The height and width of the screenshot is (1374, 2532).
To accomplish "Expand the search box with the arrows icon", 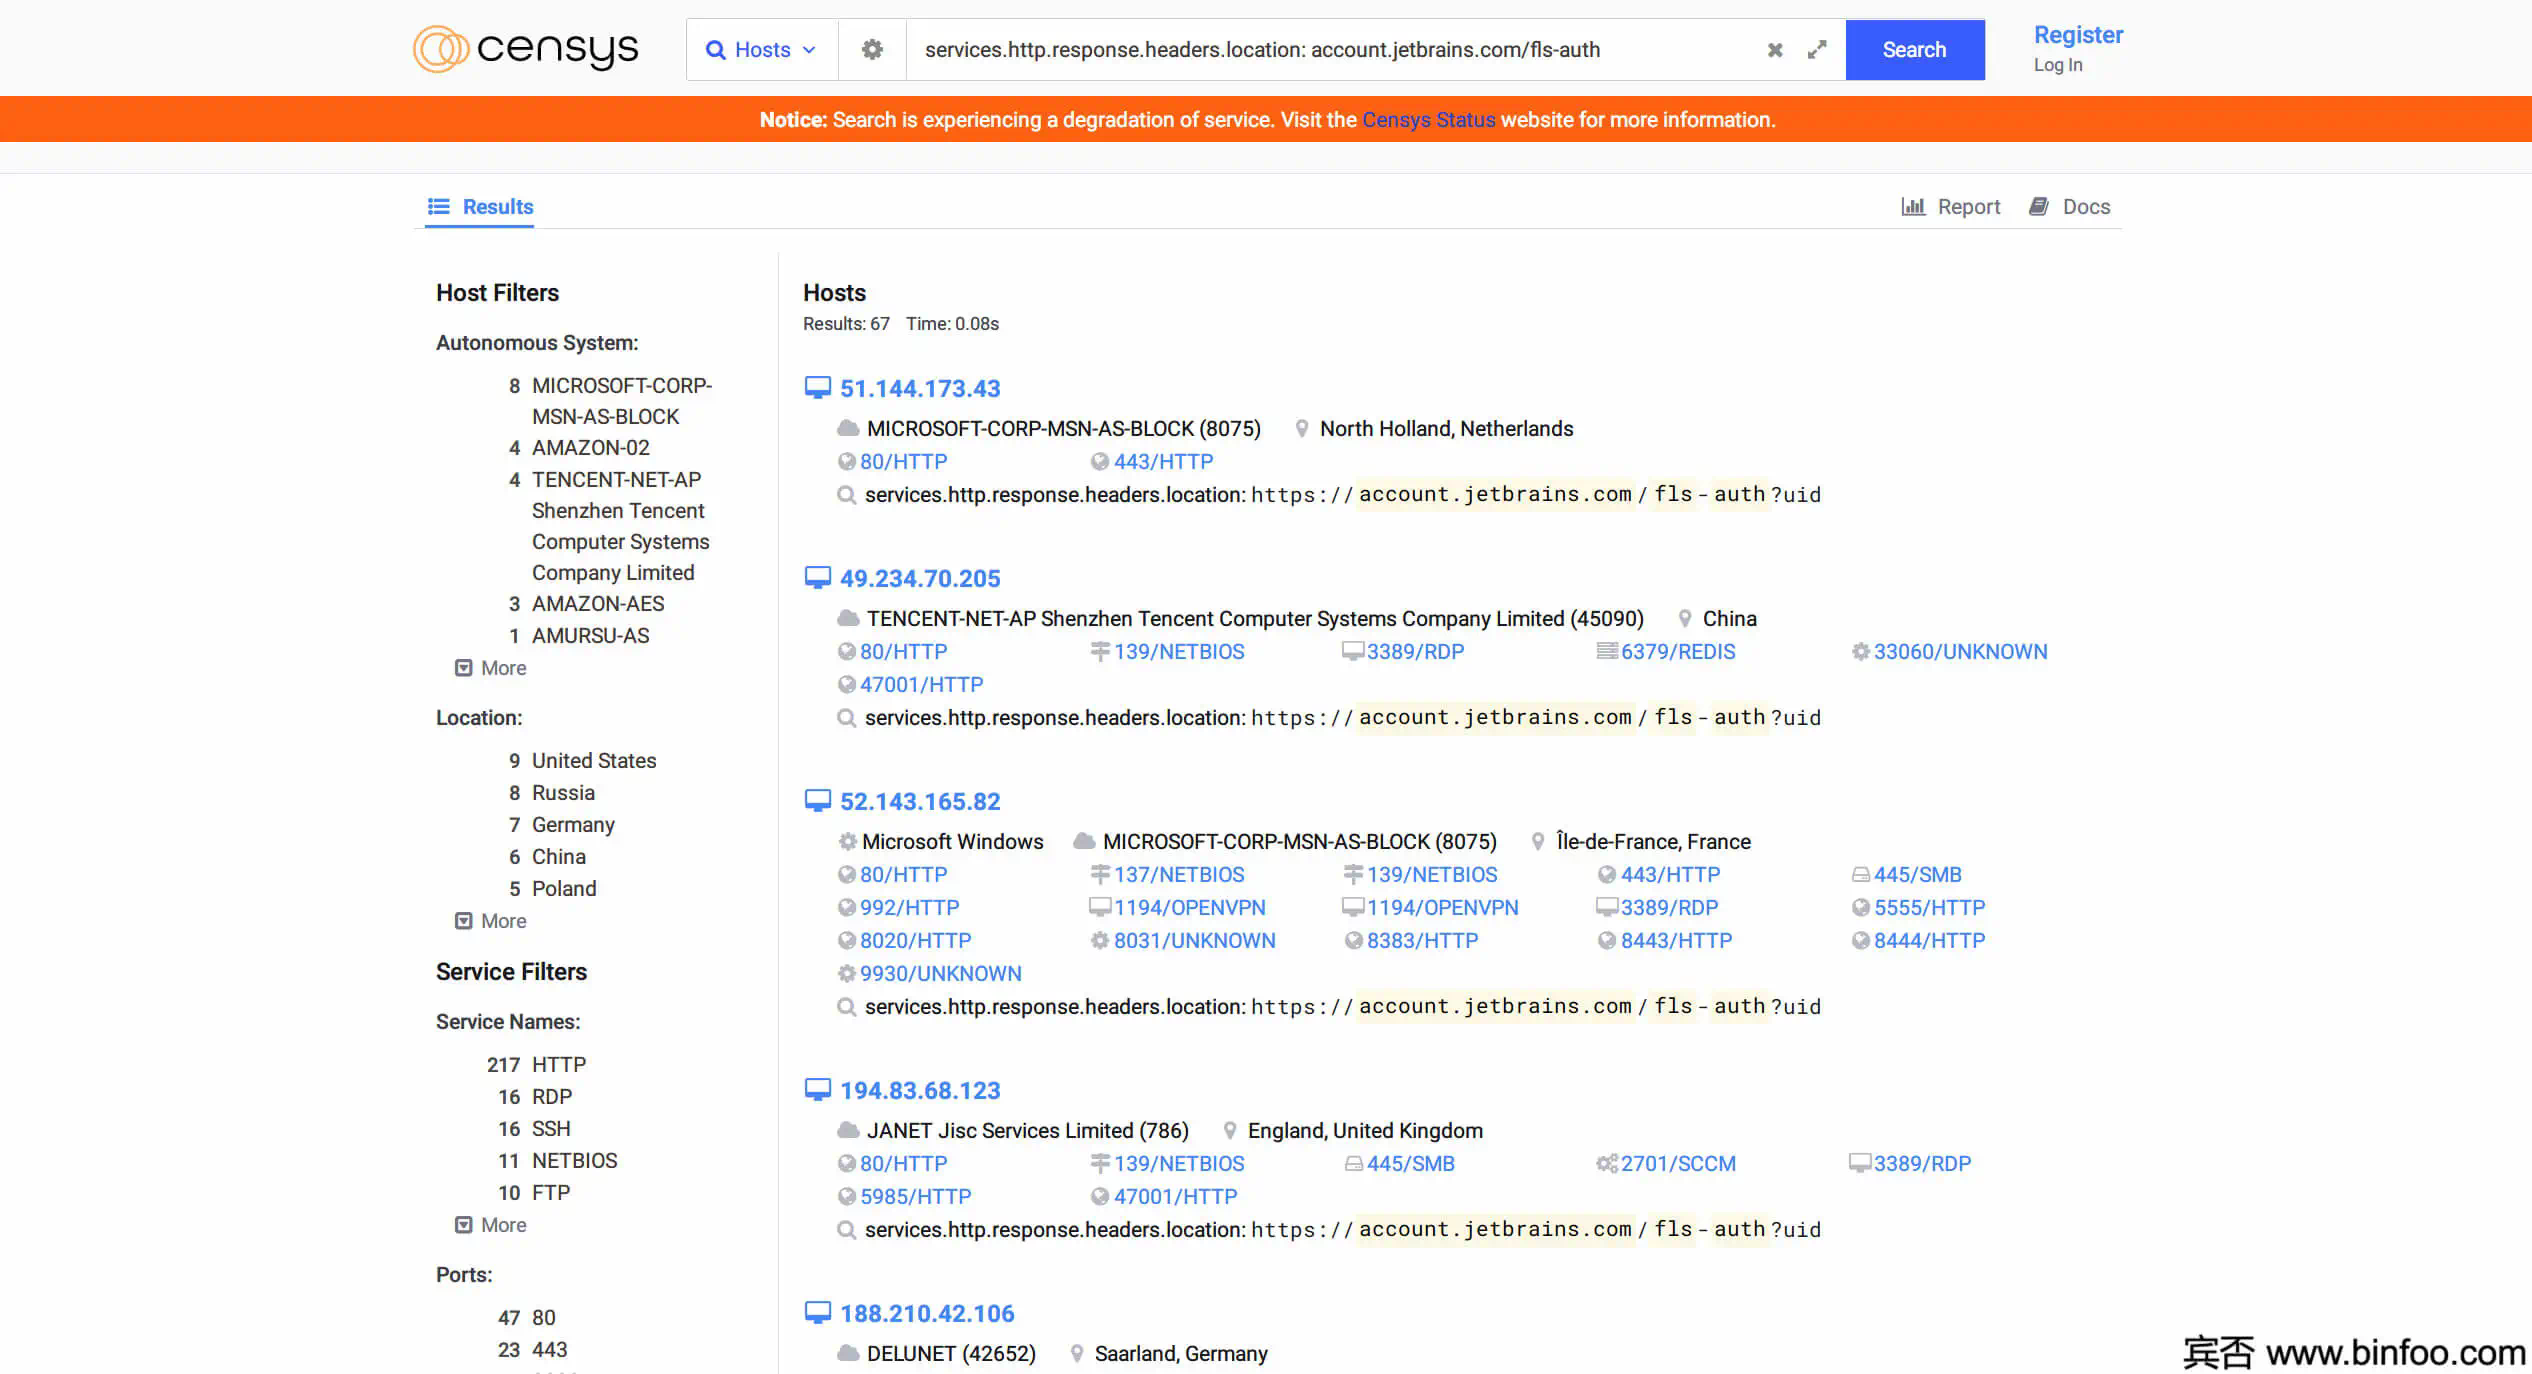I will click(1817, 49).
